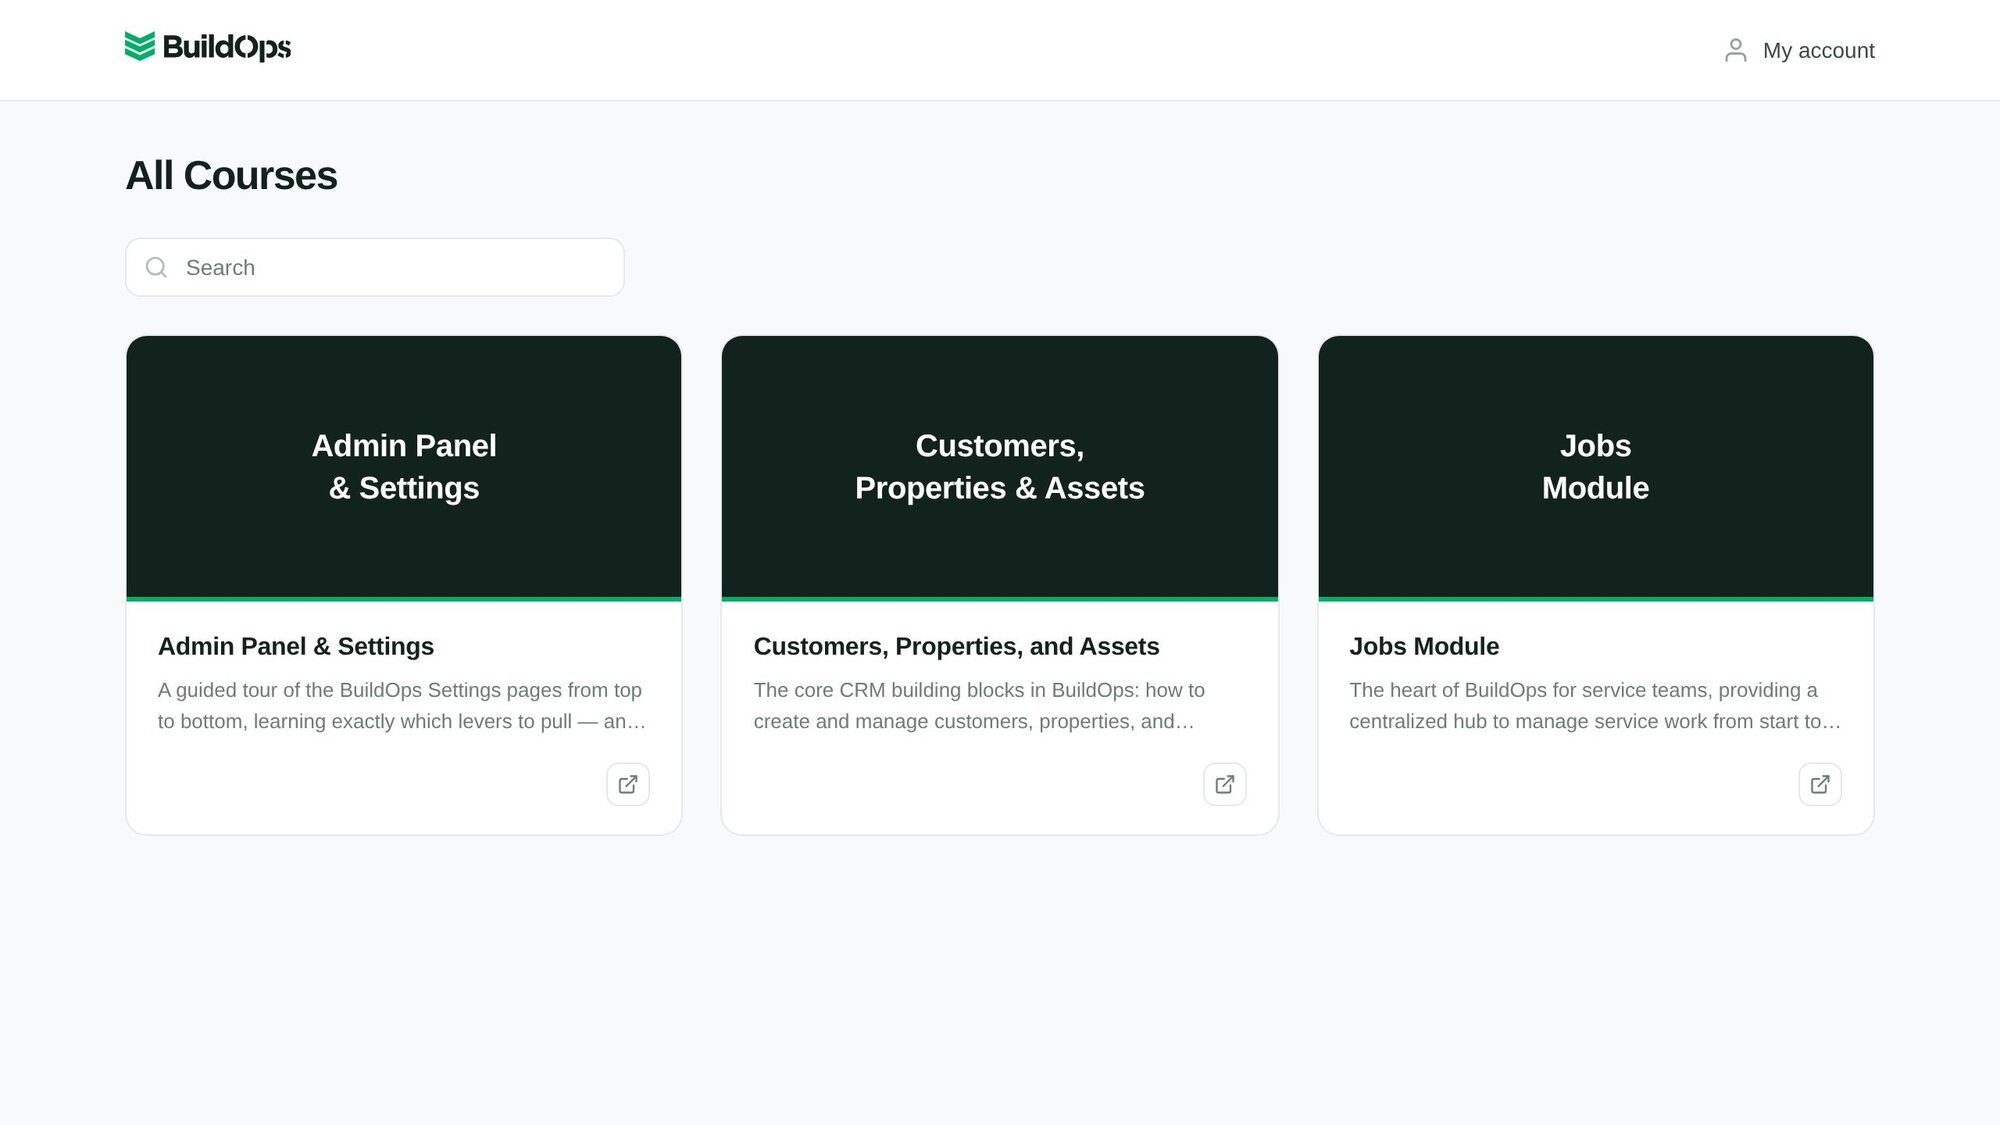Click the Admin Panel course description text

(x=401, y=705)
